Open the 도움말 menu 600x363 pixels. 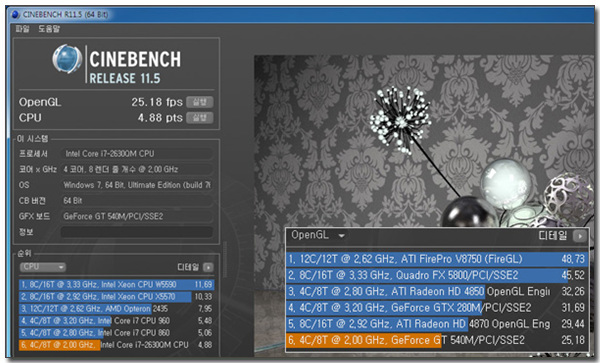pyautogui.click(x=49, y=29)
